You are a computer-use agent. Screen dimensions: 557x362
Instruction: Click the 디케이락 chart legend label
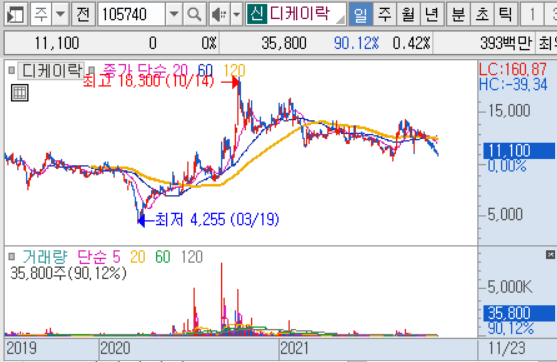click(x=52, y=70)
